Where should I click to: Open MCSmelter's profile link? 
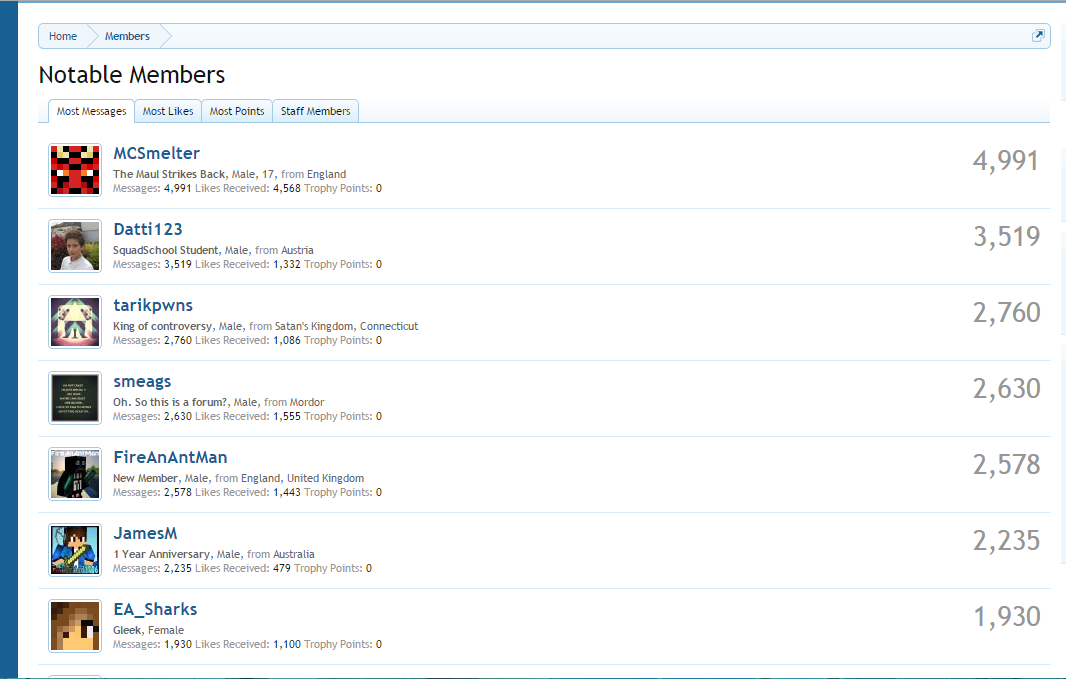(x=156, y=154)
